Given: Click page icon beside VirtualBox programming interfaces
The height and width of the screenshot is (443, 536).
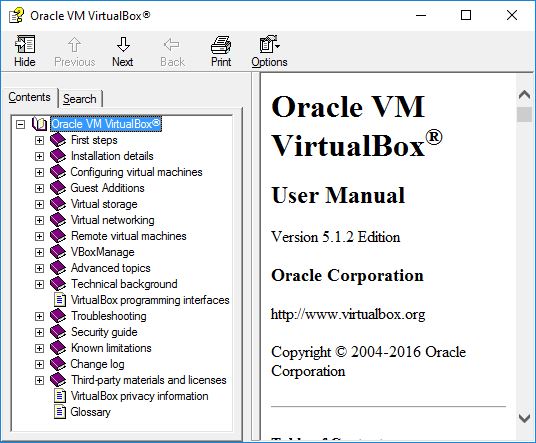Looking at the screenshot, I should click(x=60, y=300).
